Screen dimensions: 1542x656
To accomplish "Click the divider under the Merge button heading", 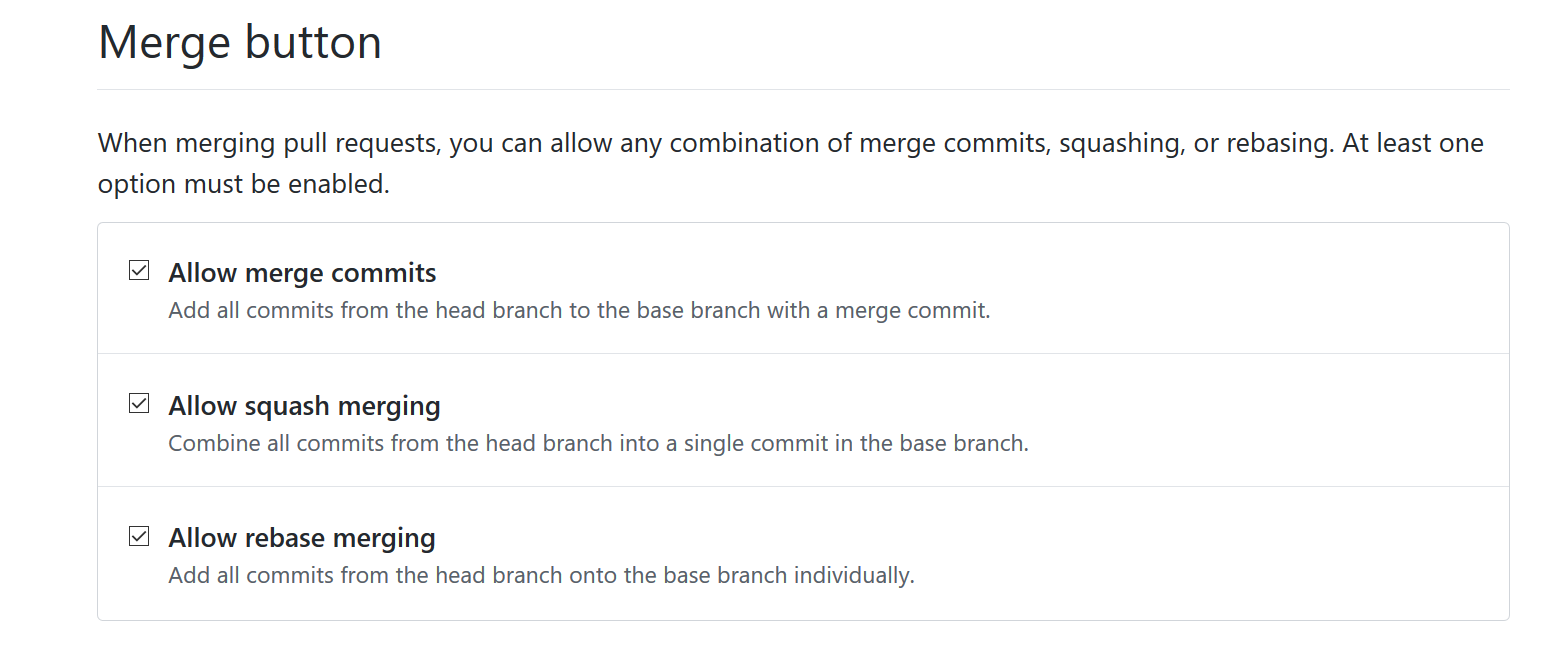I will tap(800, 90).
